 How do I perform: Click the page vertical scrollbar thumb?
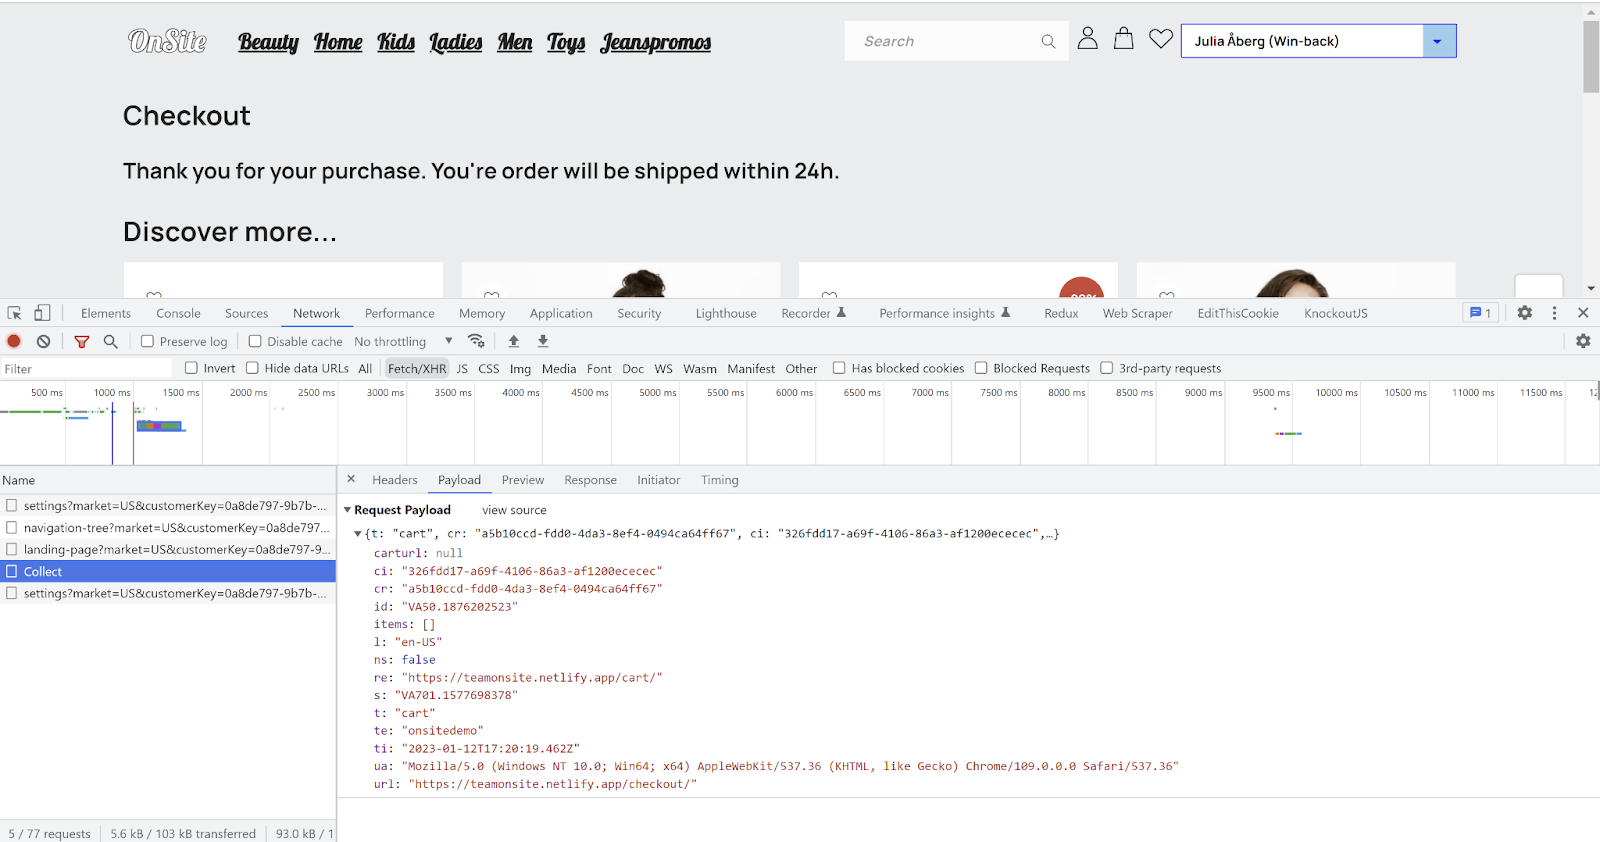1591,56
